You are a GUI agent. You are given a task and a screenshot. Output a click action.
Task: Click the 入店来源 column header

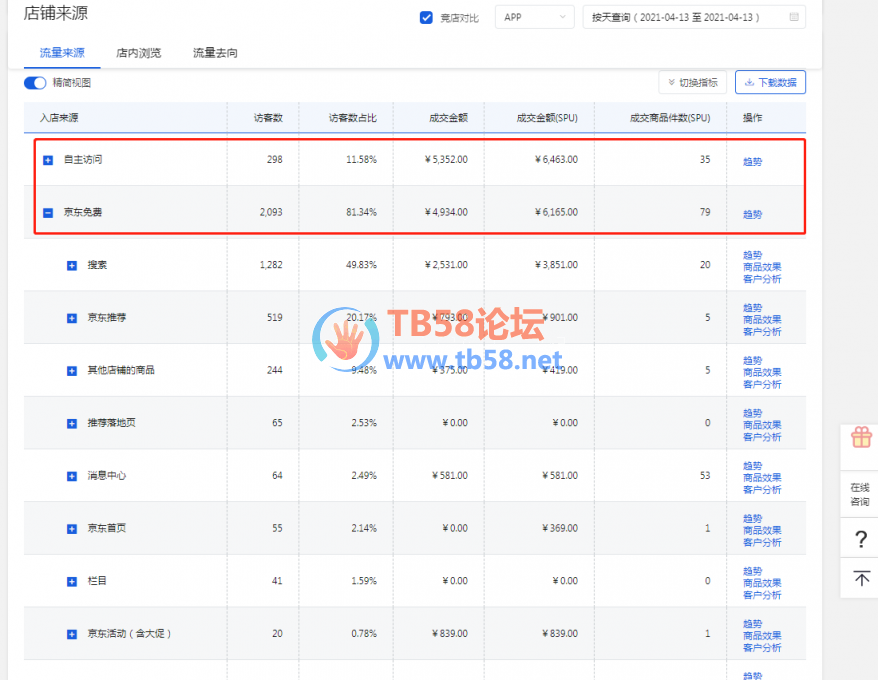point(59,118)
